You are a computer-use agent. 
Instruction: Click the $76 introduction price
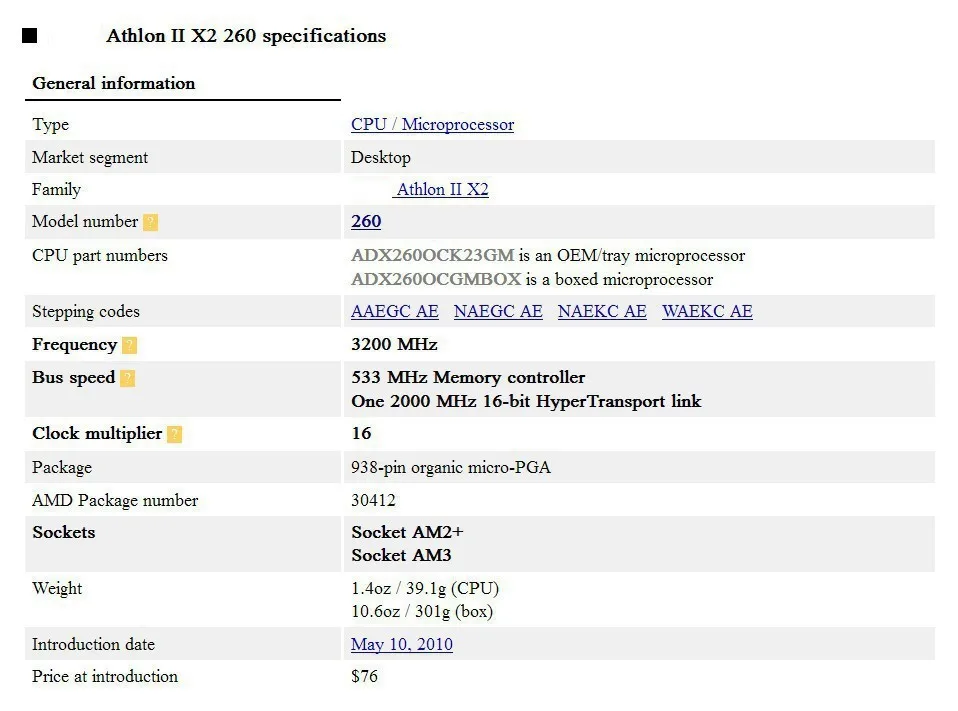coord(364,677)
